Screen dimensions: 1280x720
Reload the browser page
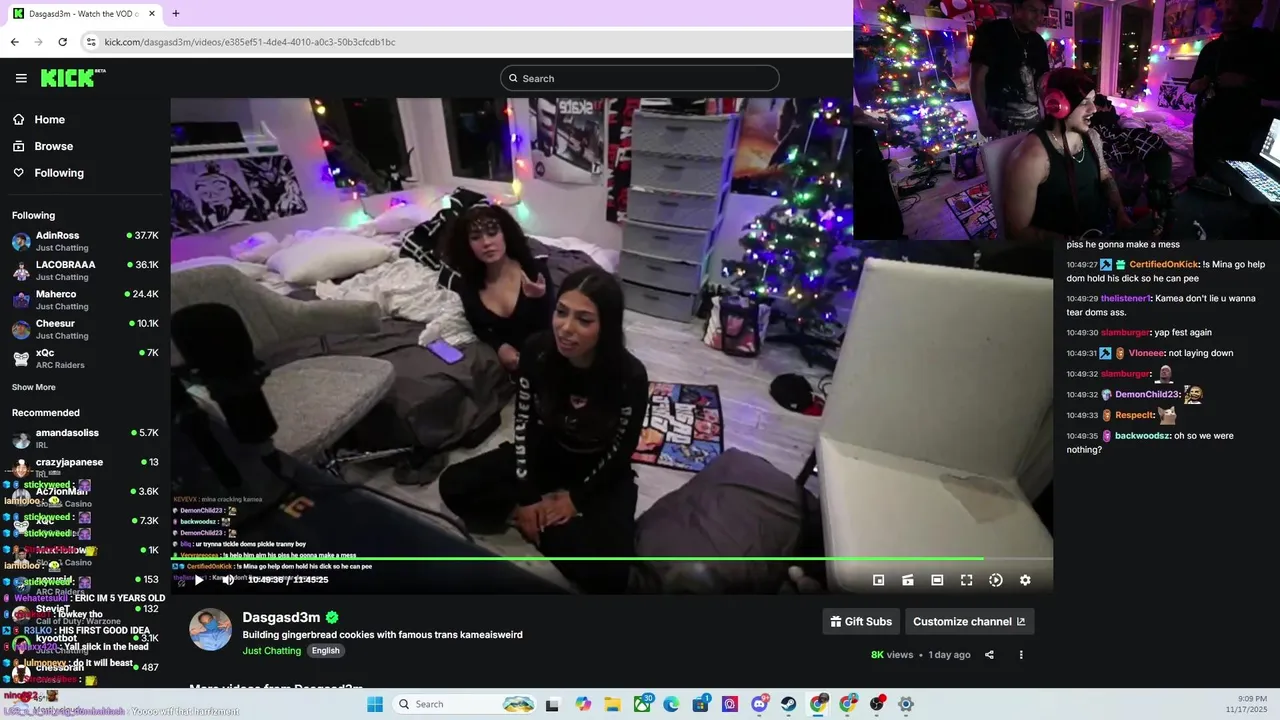pyautogui.click(x=62, y=42)
